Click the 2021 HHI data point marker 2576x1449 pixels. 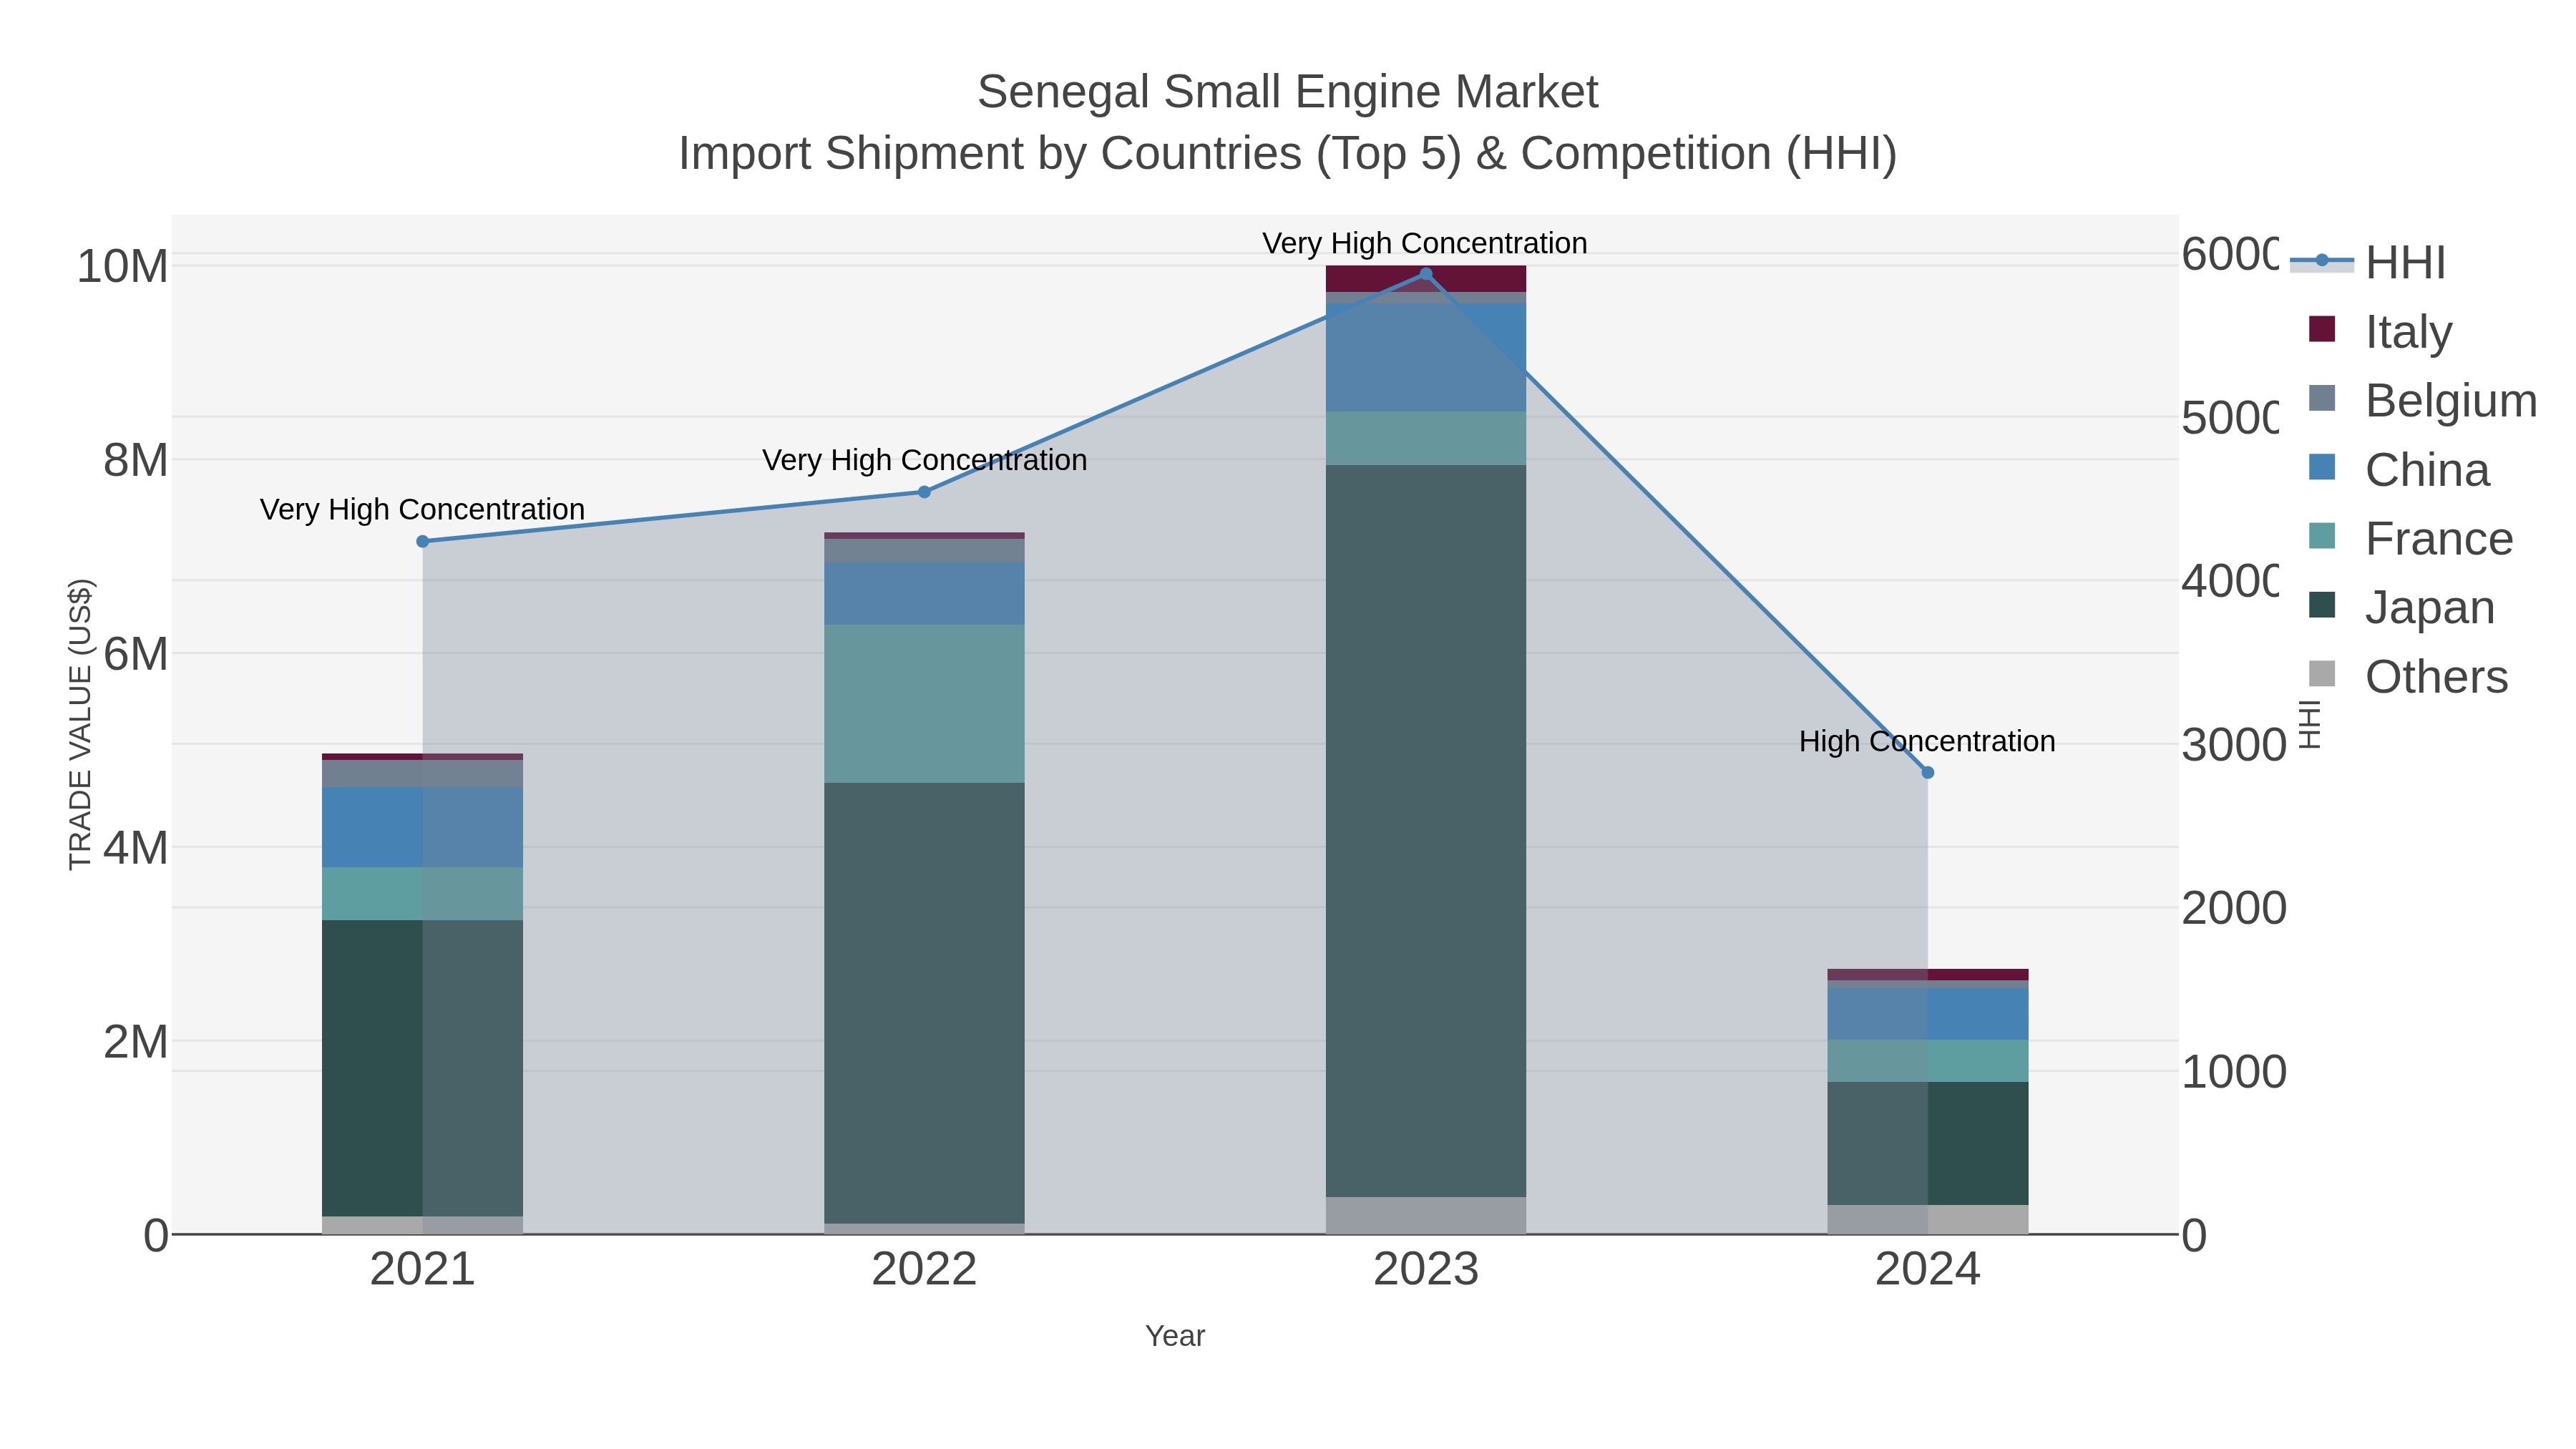pyautogui.click(x=423, y=541)
